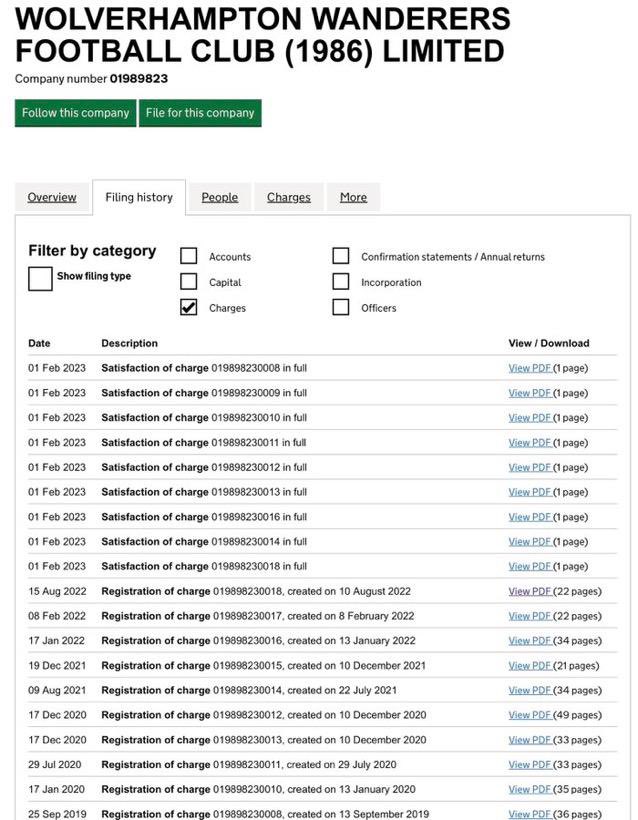This screenshot has height=820, width=638.
Task: View PDF for satisfaction of charge 019898230012
Action: [530, 467]
